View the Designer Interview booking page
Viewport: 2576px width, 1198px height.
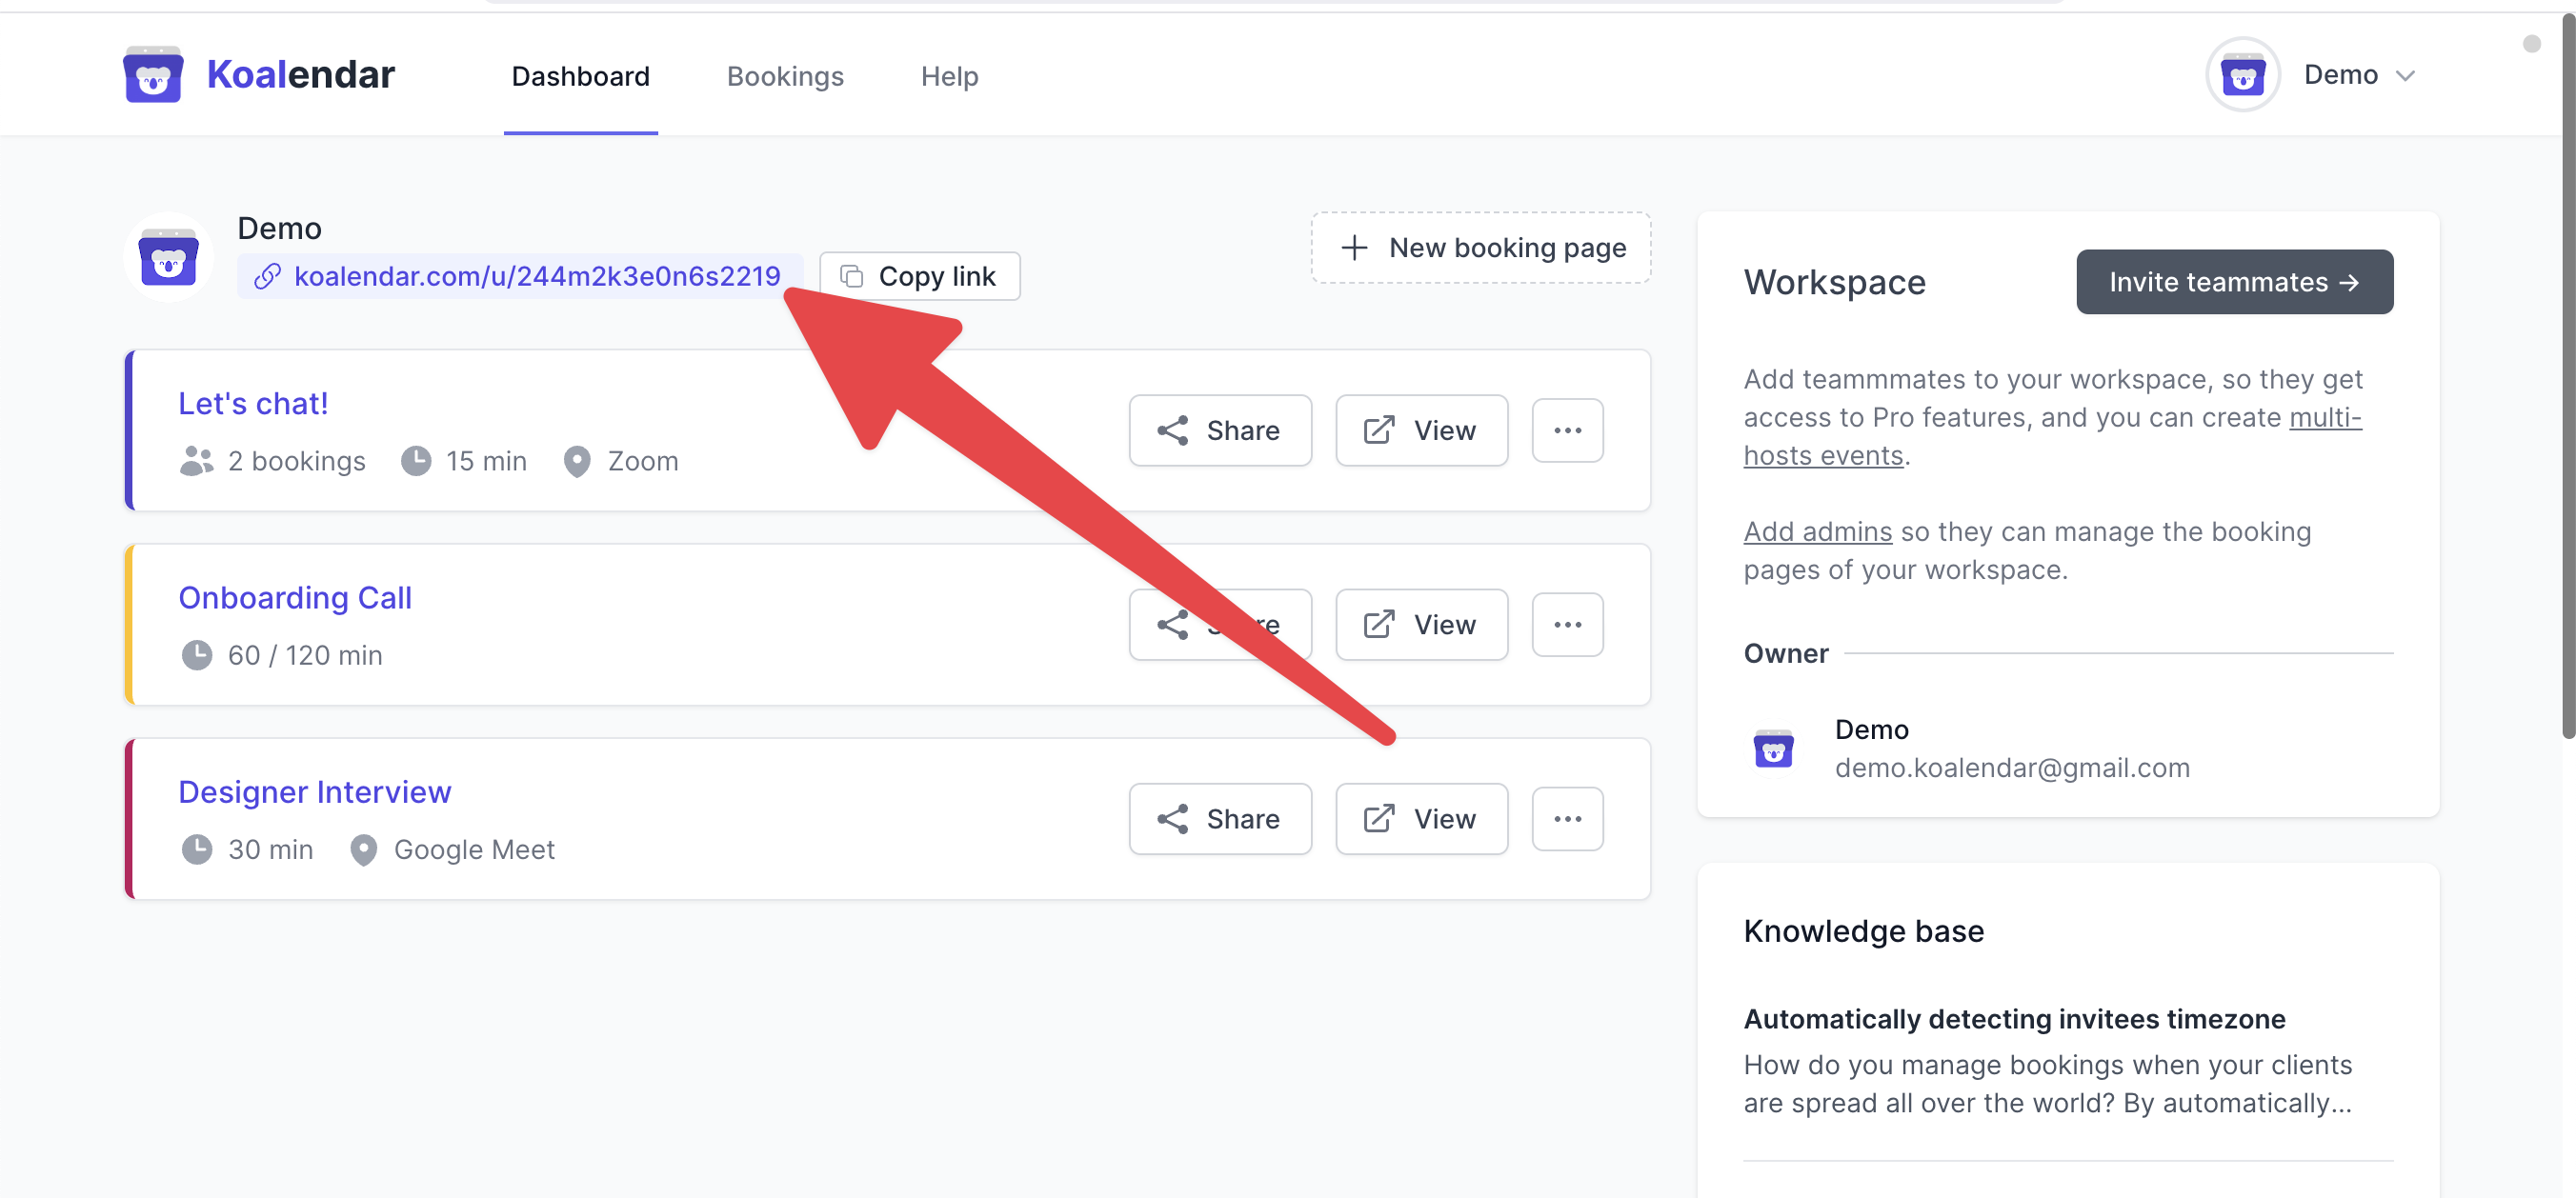click(1421, 818)
